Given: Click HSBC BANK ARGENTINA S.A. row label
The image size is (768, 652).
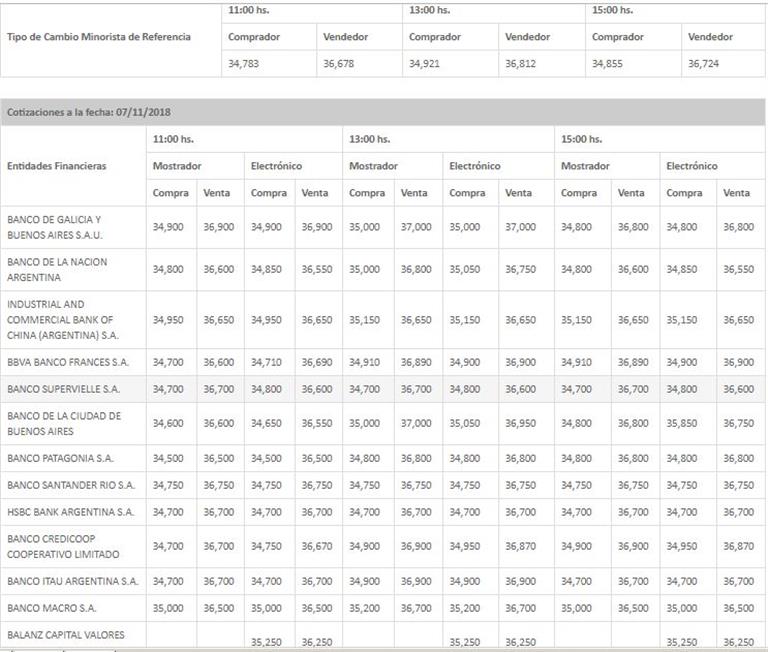Looking at the screenshot, I should click(70, 512).
